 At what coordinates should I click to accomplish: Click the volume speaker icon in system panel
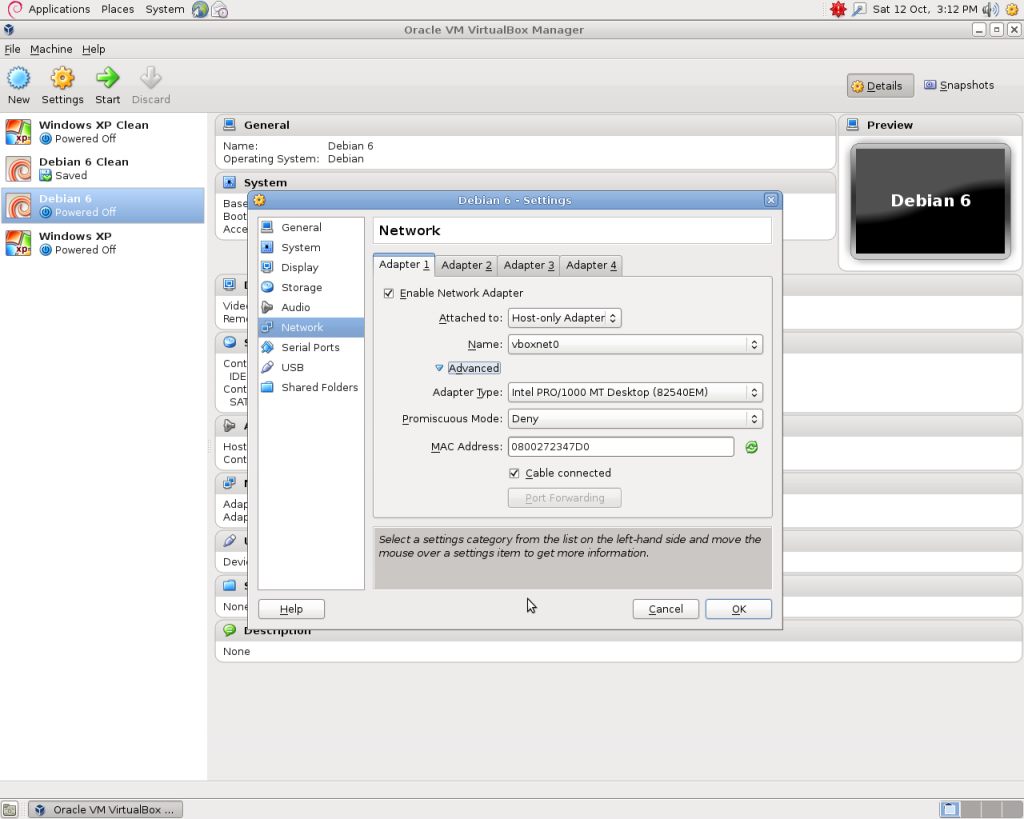tap(989, 9)
